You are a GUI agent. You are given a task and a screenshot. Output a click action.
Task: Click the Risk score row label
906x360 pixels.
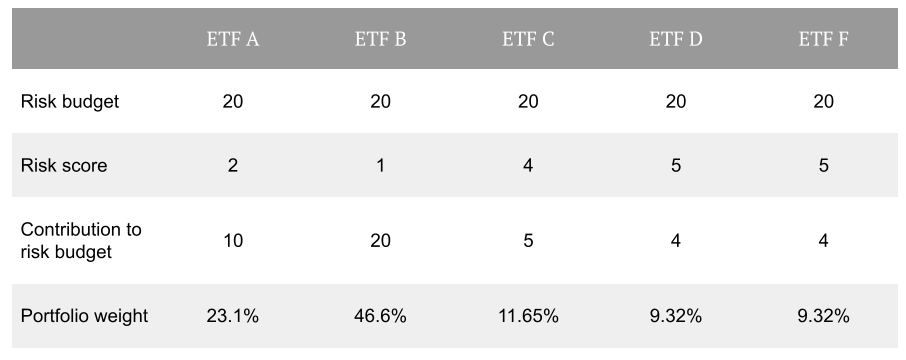pos(64,166)
